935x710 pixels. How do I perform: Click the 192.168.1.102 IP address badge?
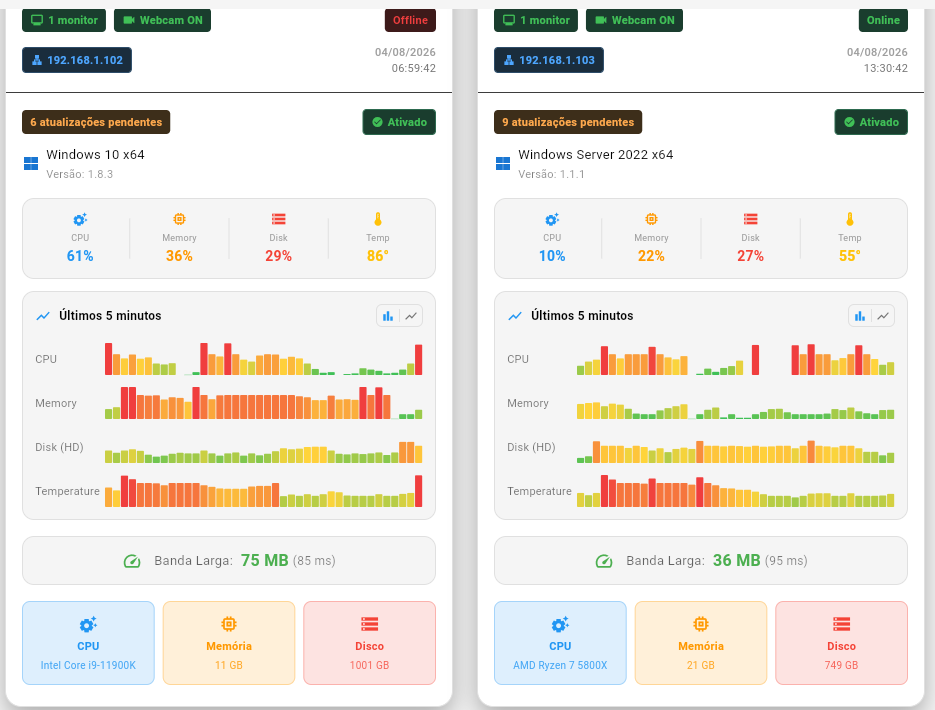tap(77, 60)
